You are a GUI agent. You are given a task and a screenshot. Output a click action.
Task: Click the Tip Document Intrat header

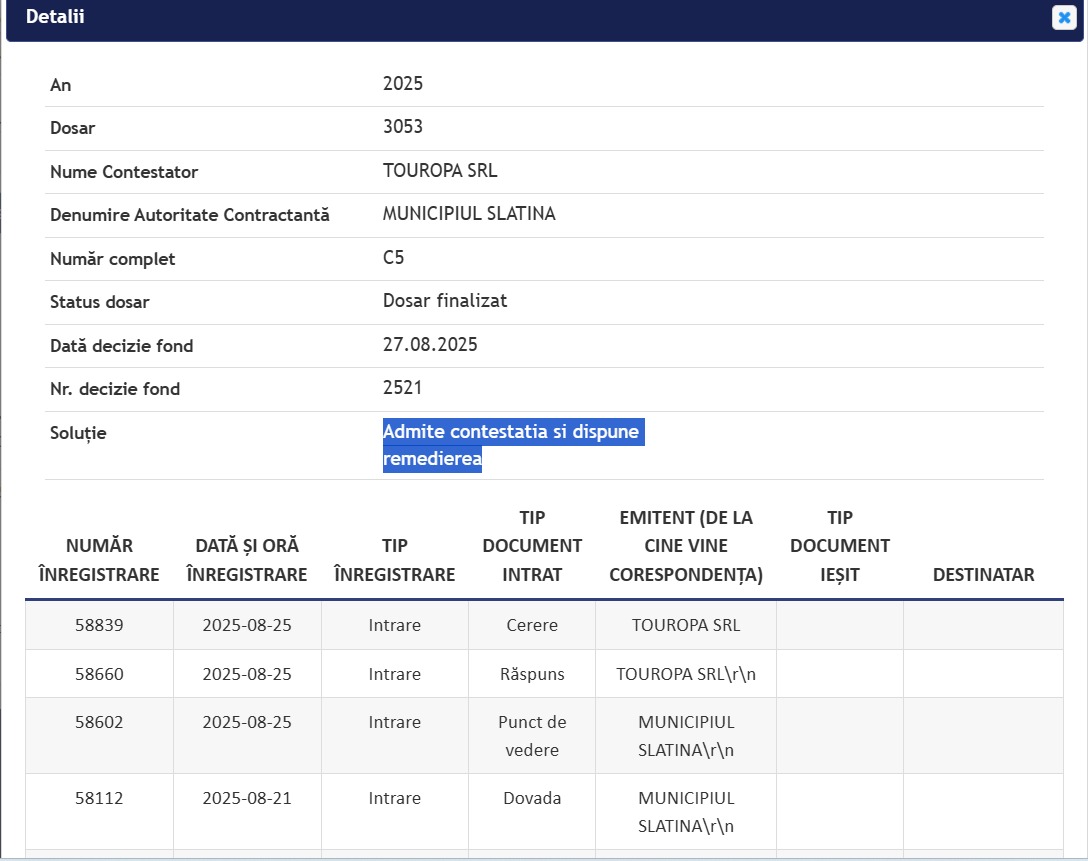click(532, 546)
